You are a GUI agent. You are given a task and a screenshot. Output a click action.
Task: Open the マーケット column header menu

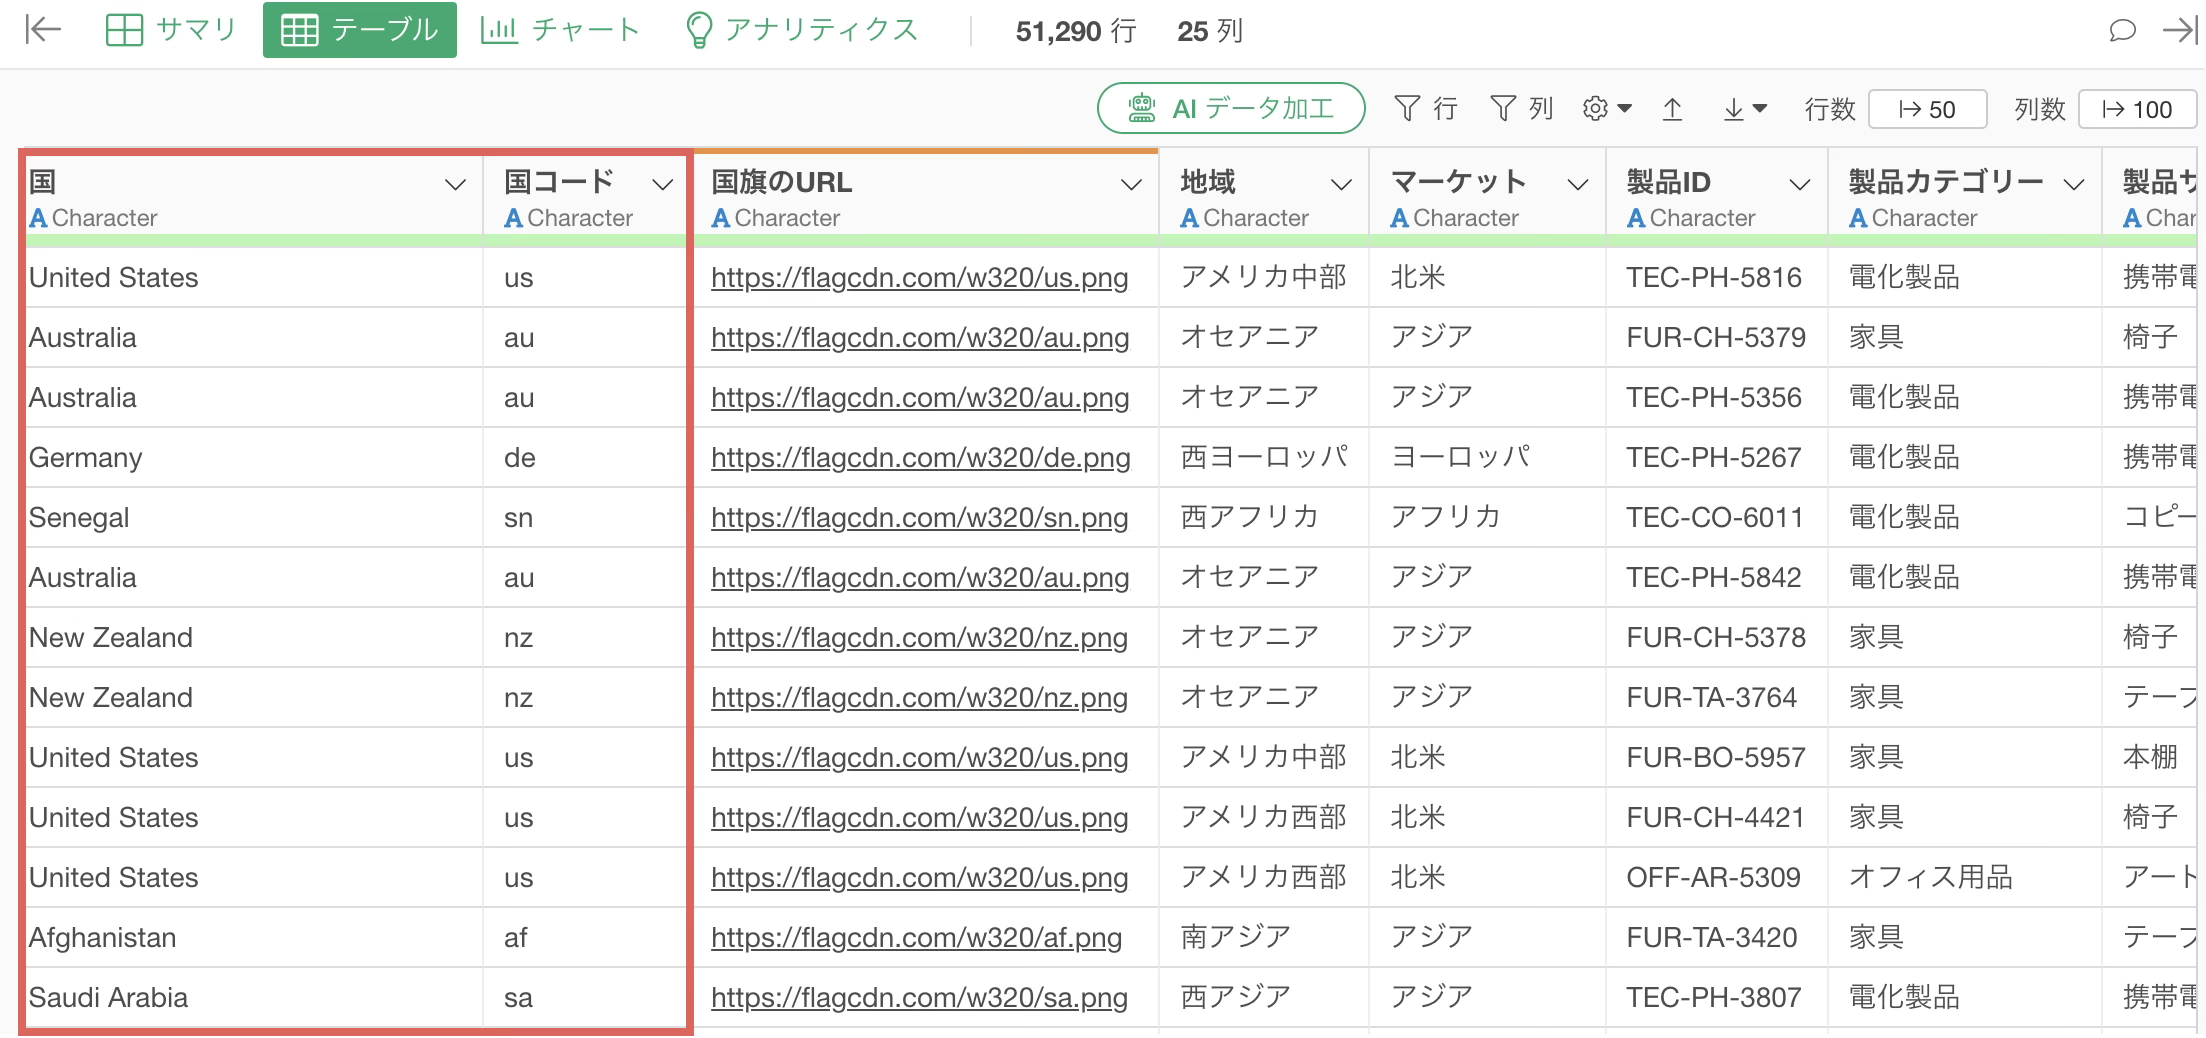coord(1578,184)
